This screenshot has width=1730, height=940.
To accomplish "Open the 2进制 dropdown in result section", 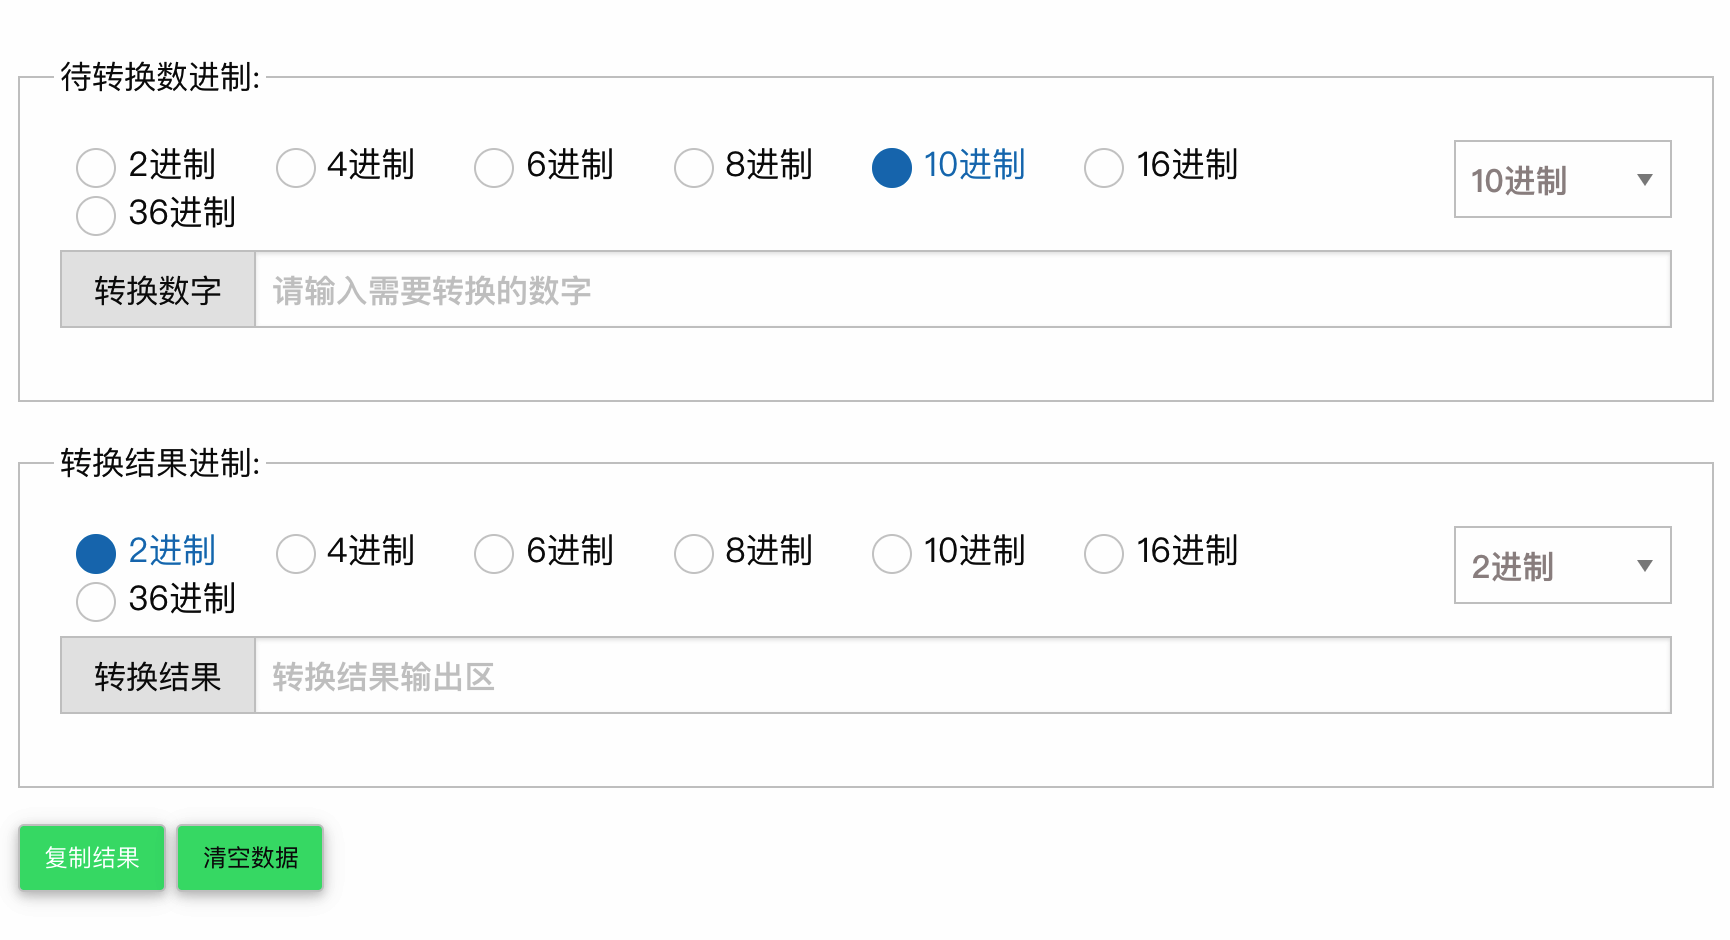I will point(1561,565).
